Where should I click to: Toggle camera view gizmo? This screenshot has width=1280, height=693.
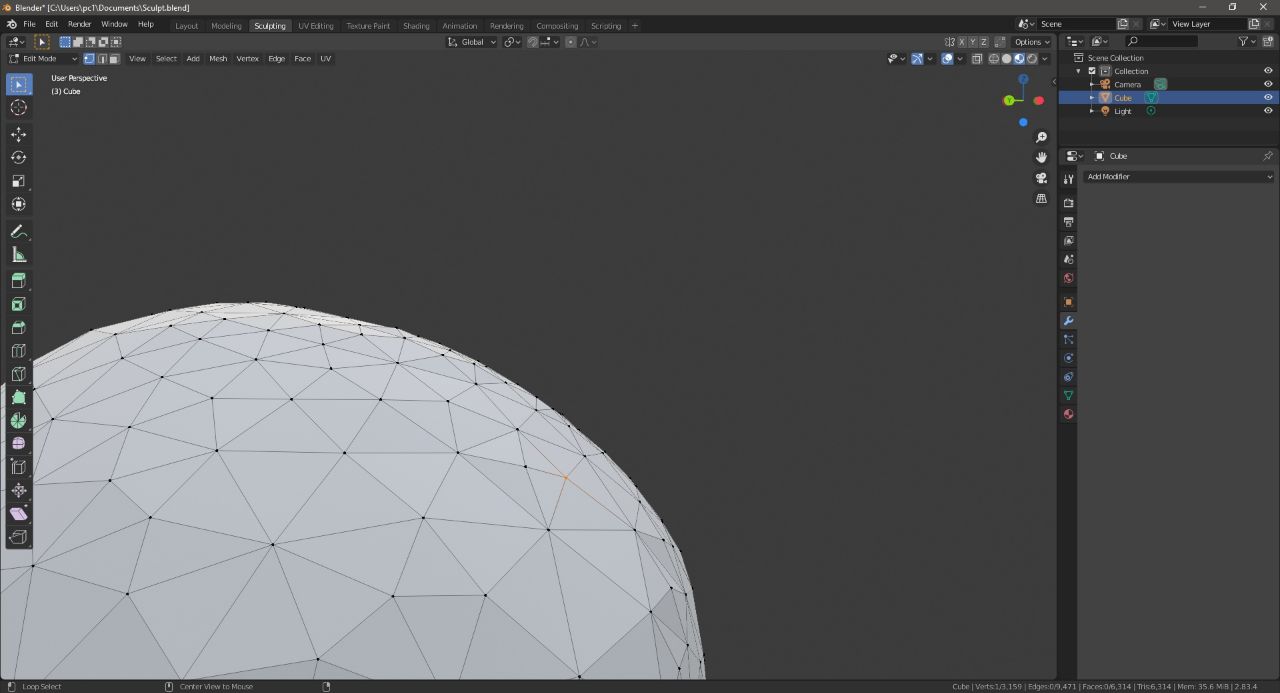point(1041,178)
